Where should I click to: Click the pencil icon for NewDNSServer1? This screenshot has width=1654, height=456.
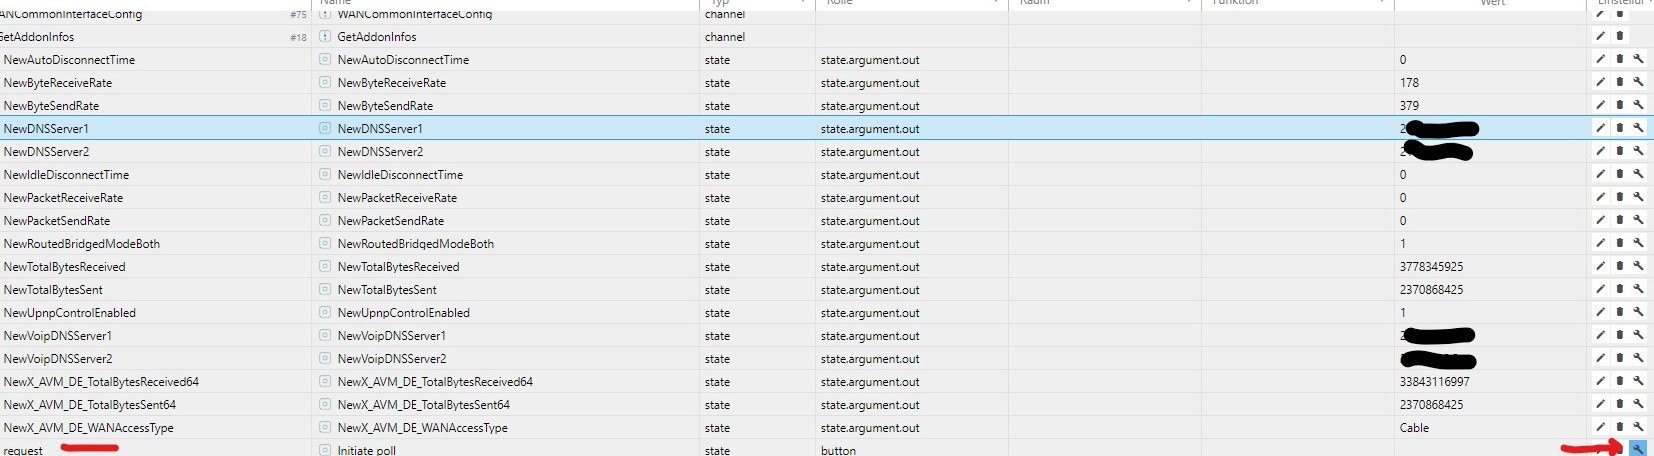(x=1600, y=128)
